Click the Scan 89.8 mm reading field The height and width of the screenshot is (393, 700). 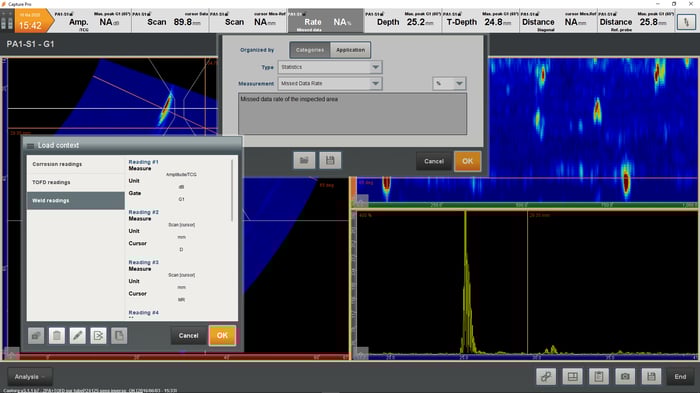click(x=170, y=21)
